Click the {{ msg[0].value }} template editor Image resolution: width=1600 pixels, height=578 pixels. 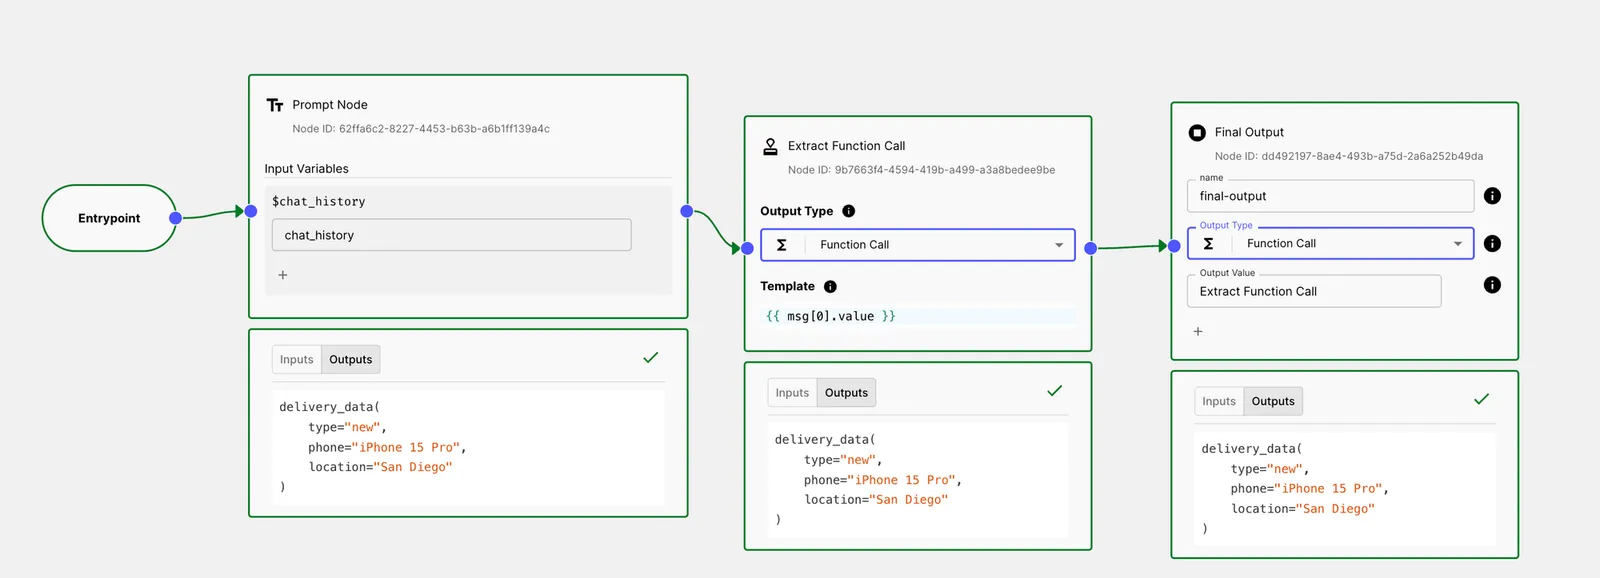(918, 316)
